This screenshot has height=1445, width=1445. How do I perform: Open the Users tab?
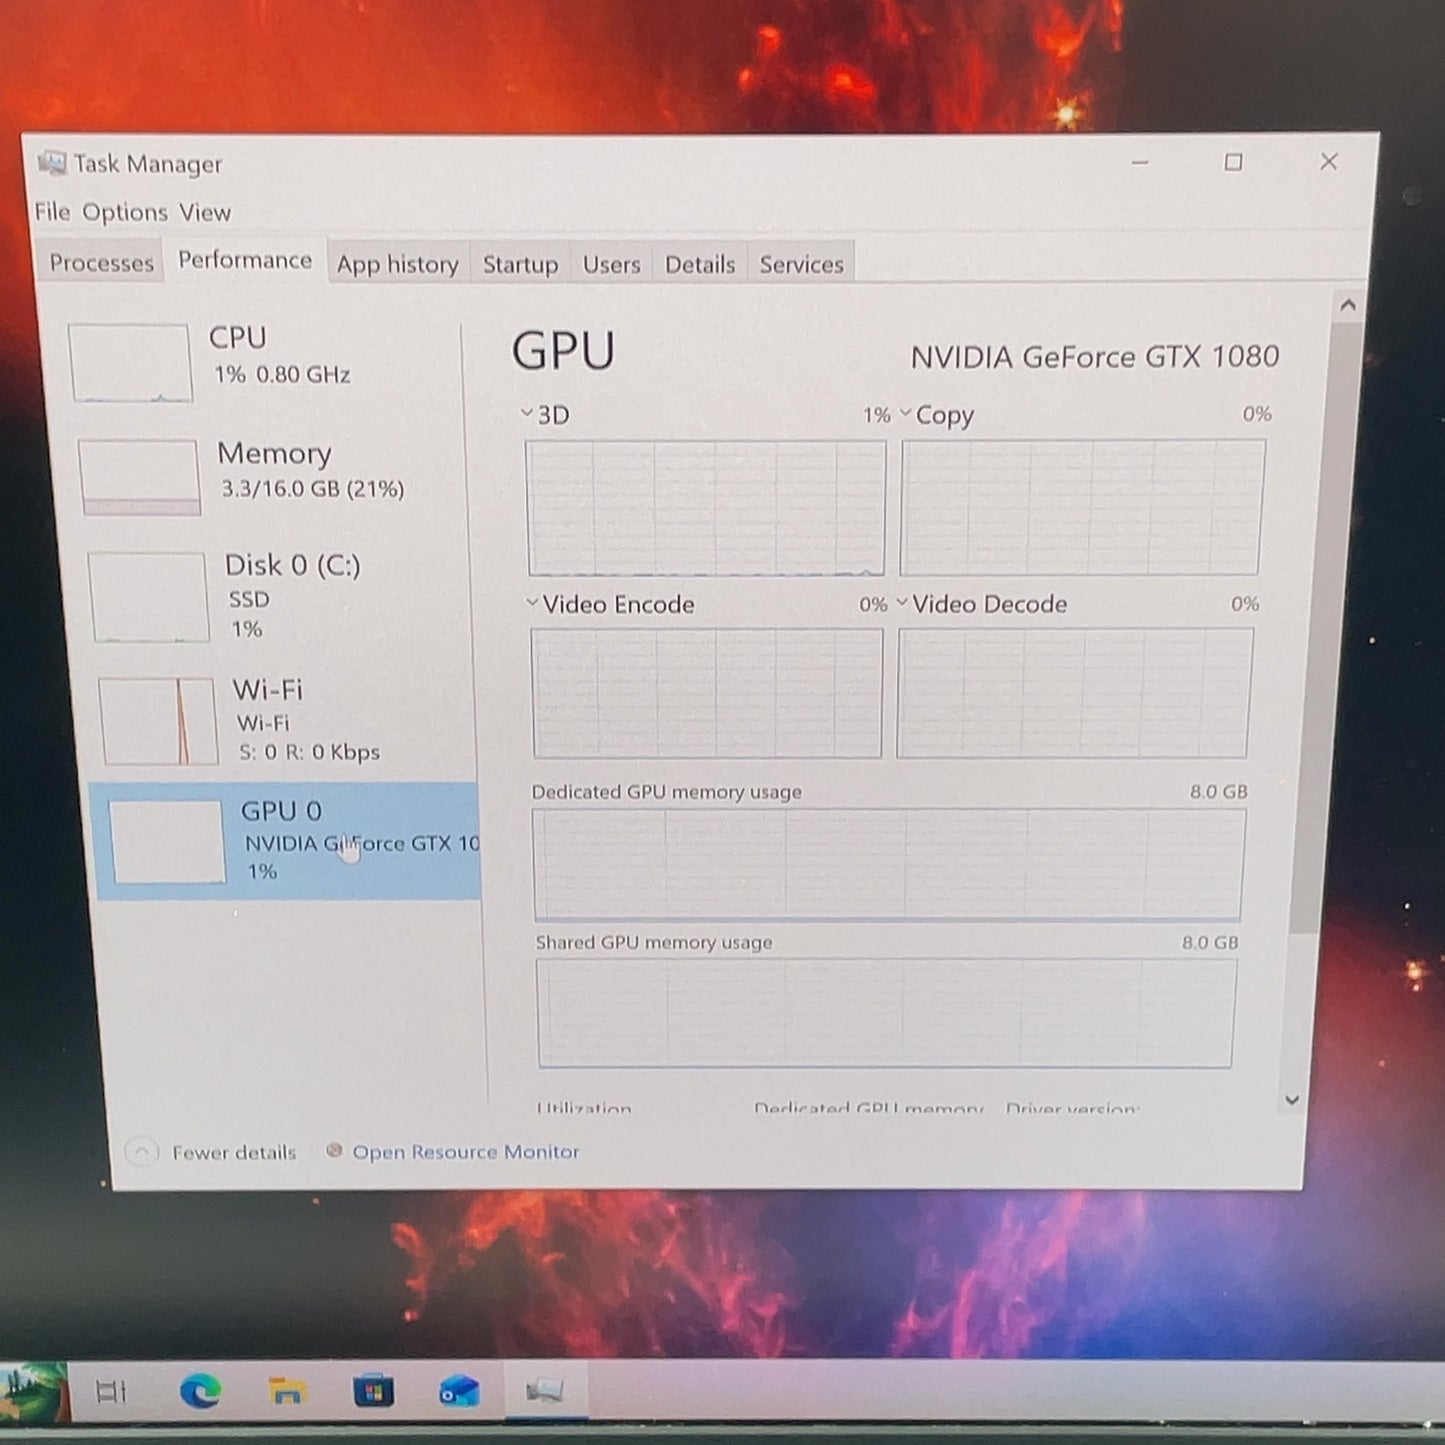tap(611, 264)
